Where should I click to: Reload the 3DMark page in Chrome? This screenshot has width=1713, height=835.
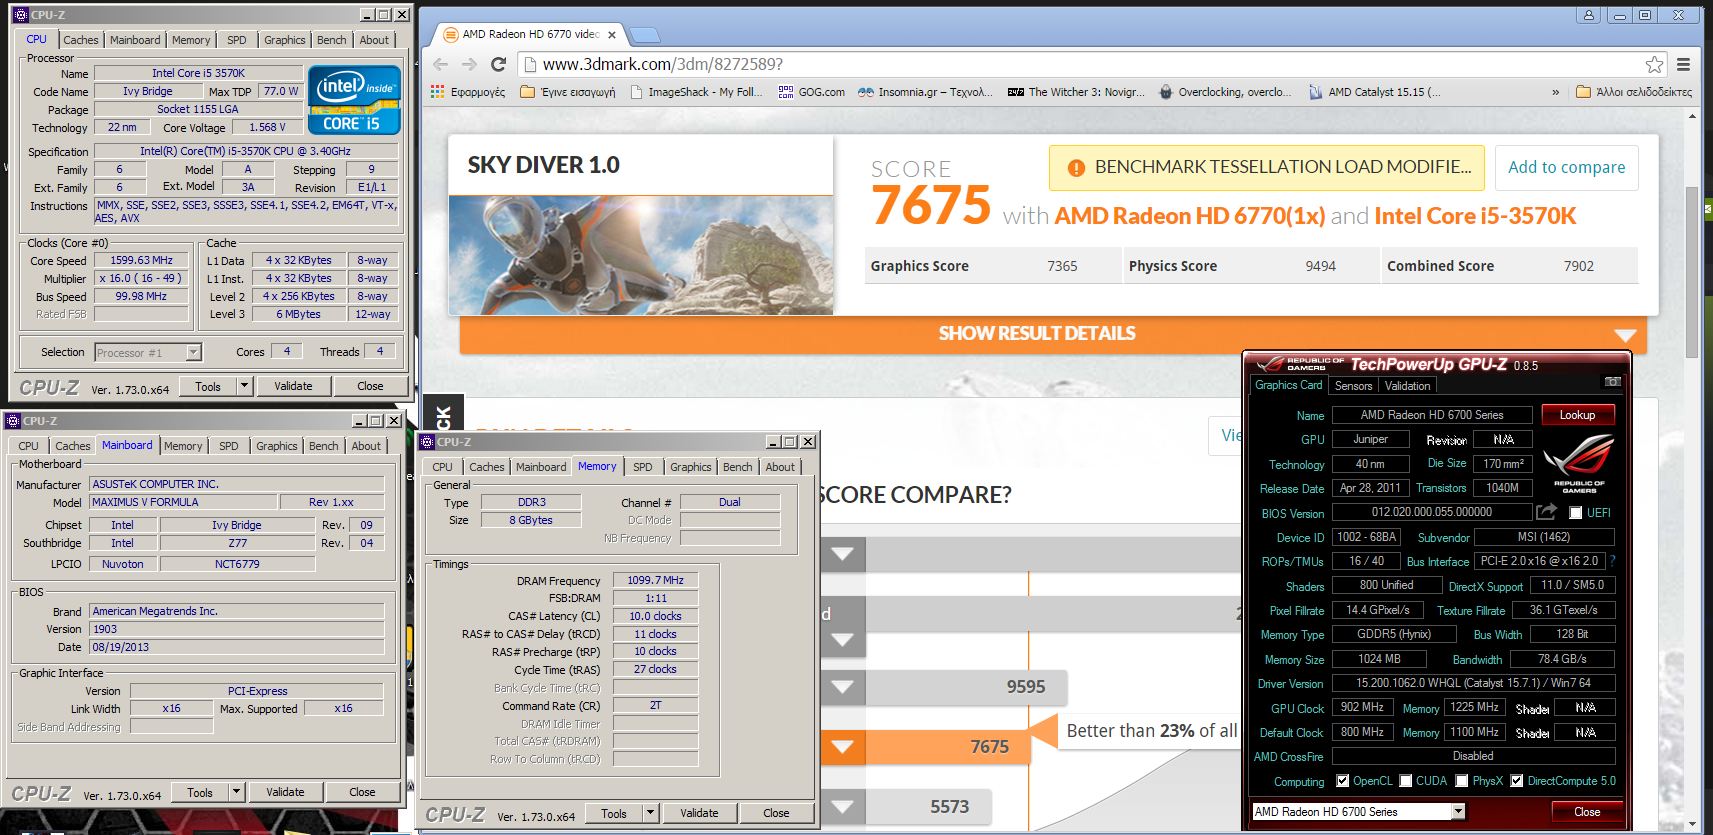tap(498, 64)
